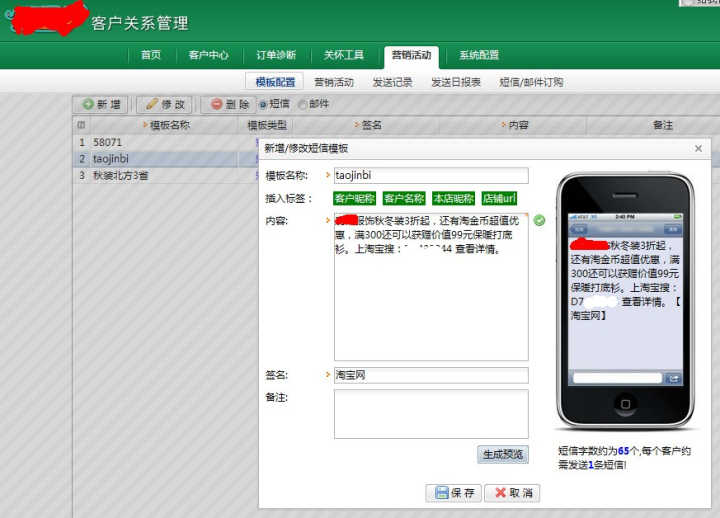720x518 pixels.
Task: Insert the 客户昵称 tag
Action: click(x=355, y=198)
